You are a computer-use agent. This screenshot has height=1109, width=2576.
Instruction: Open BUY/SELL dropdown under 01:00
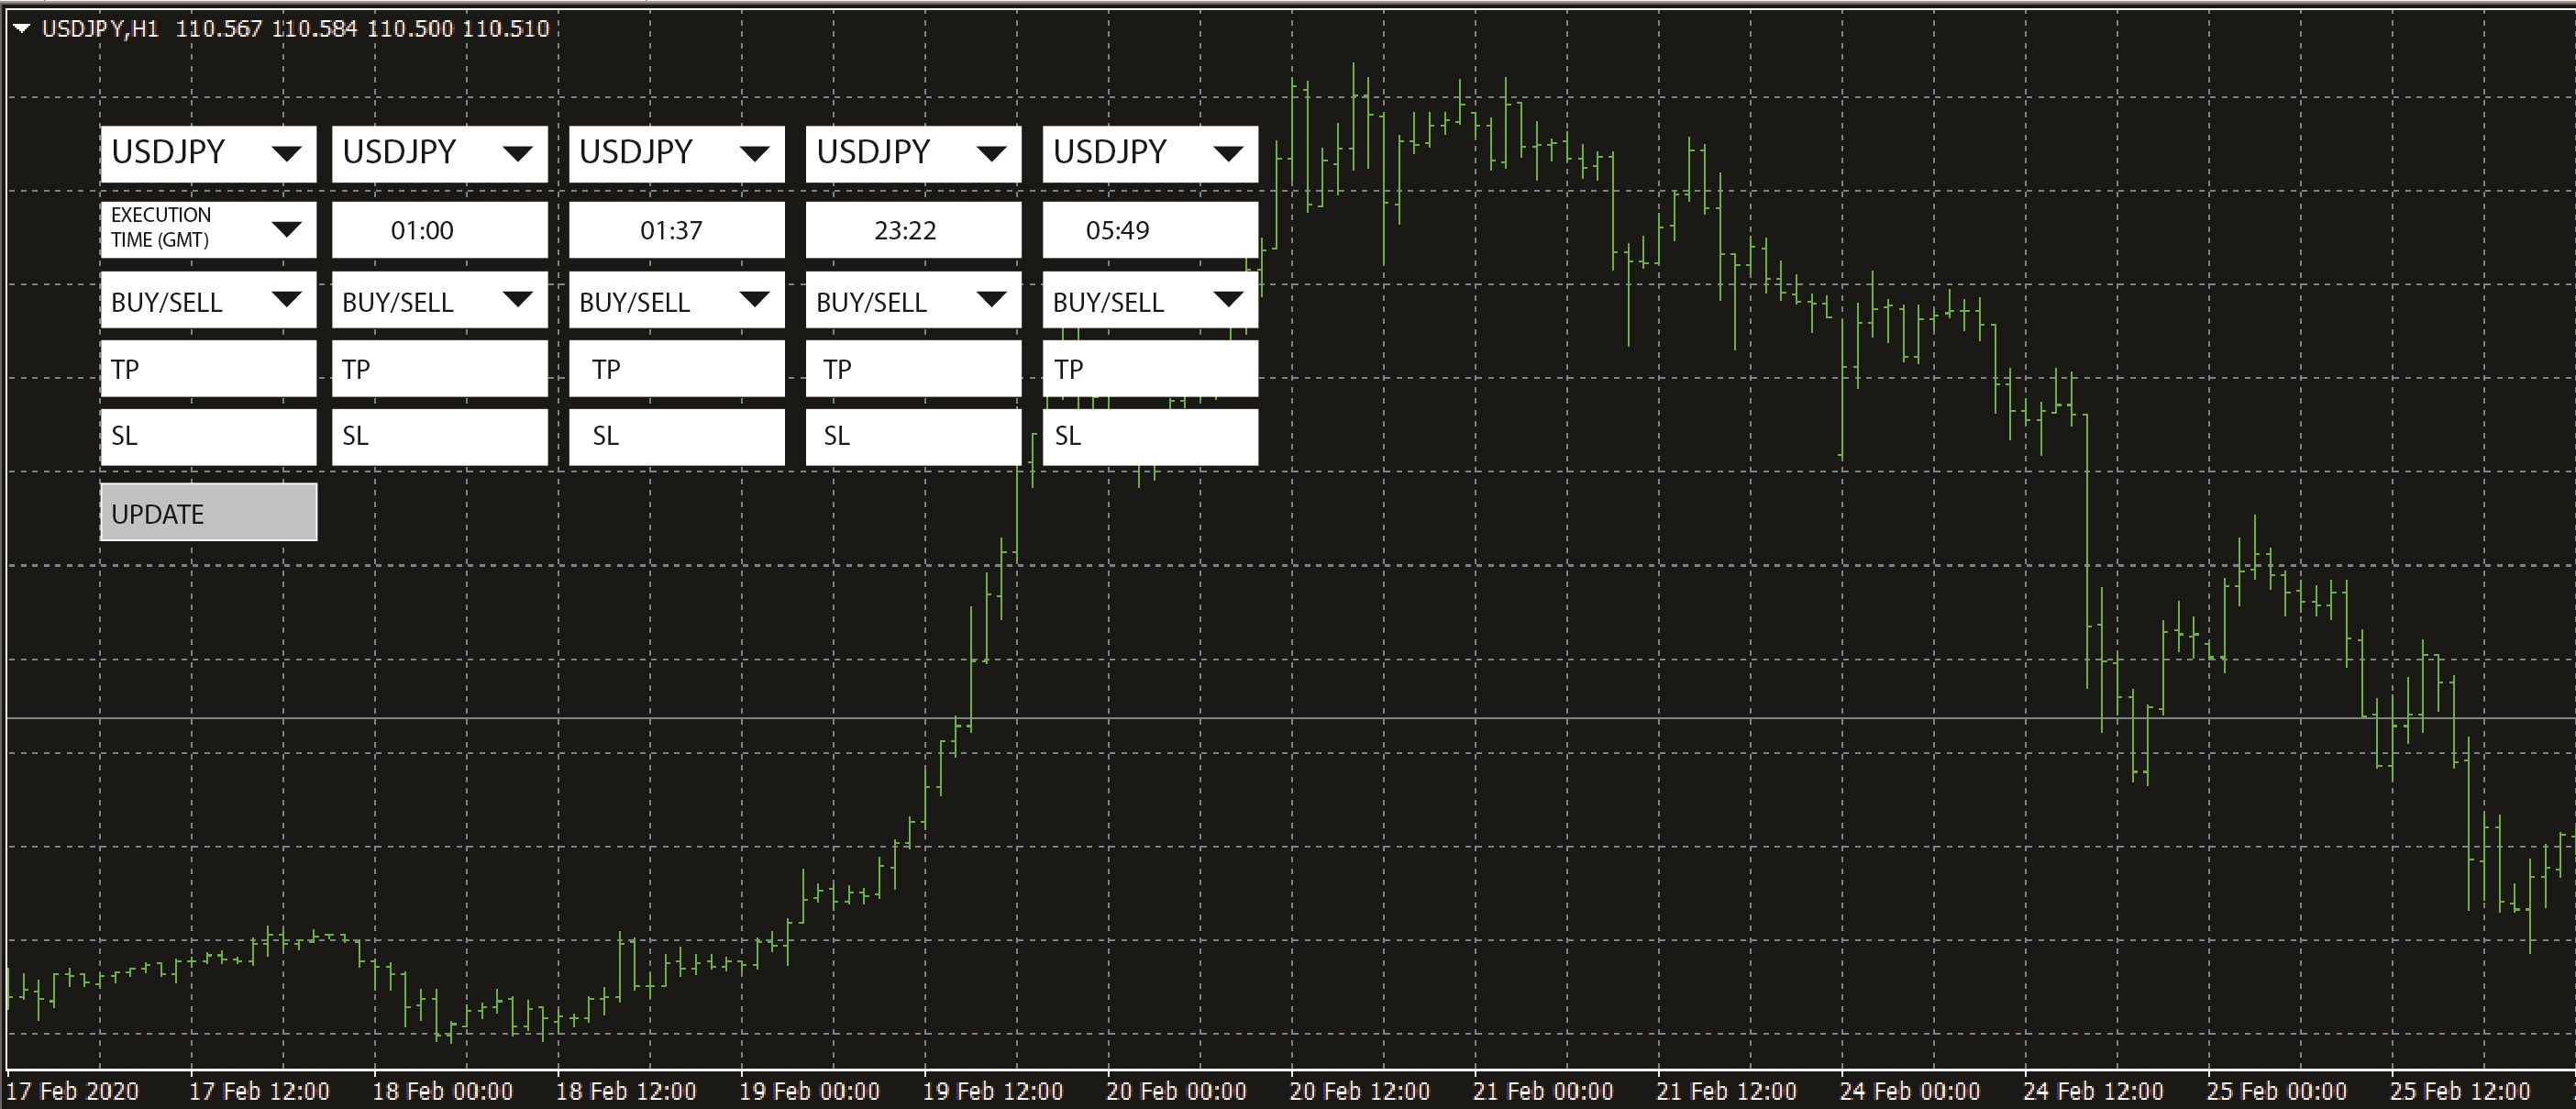pyautogui.click(x=440, y=300)
